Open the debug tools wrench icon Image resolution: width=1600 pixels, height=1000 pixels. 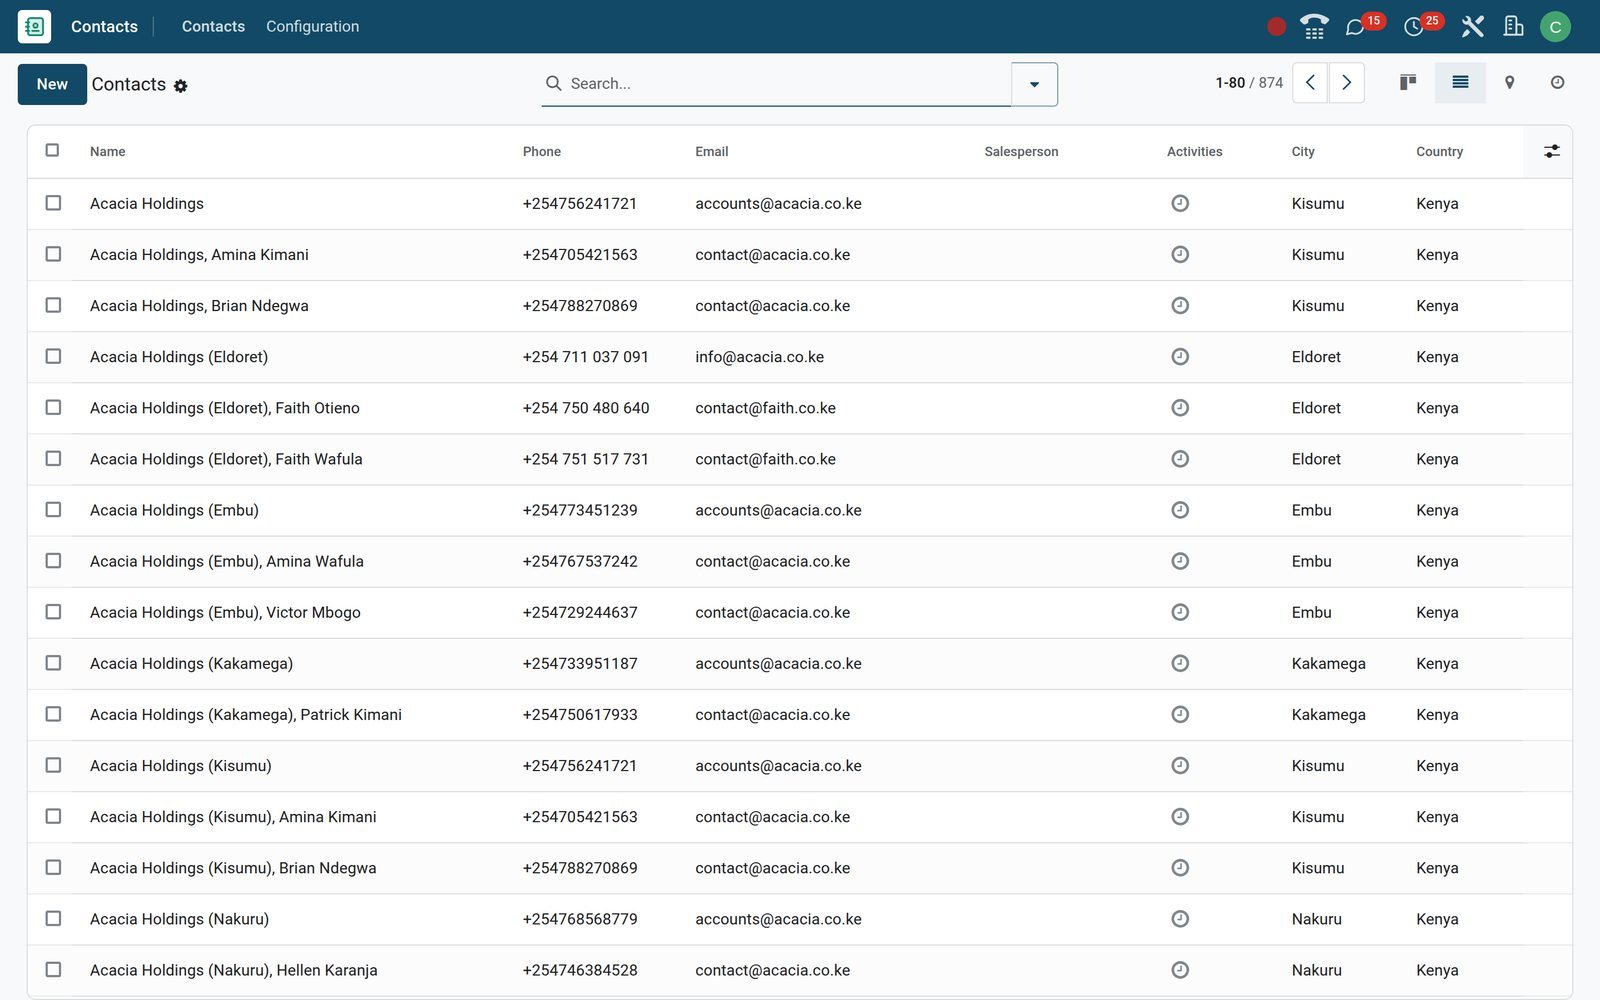(x=1472, y=27)
